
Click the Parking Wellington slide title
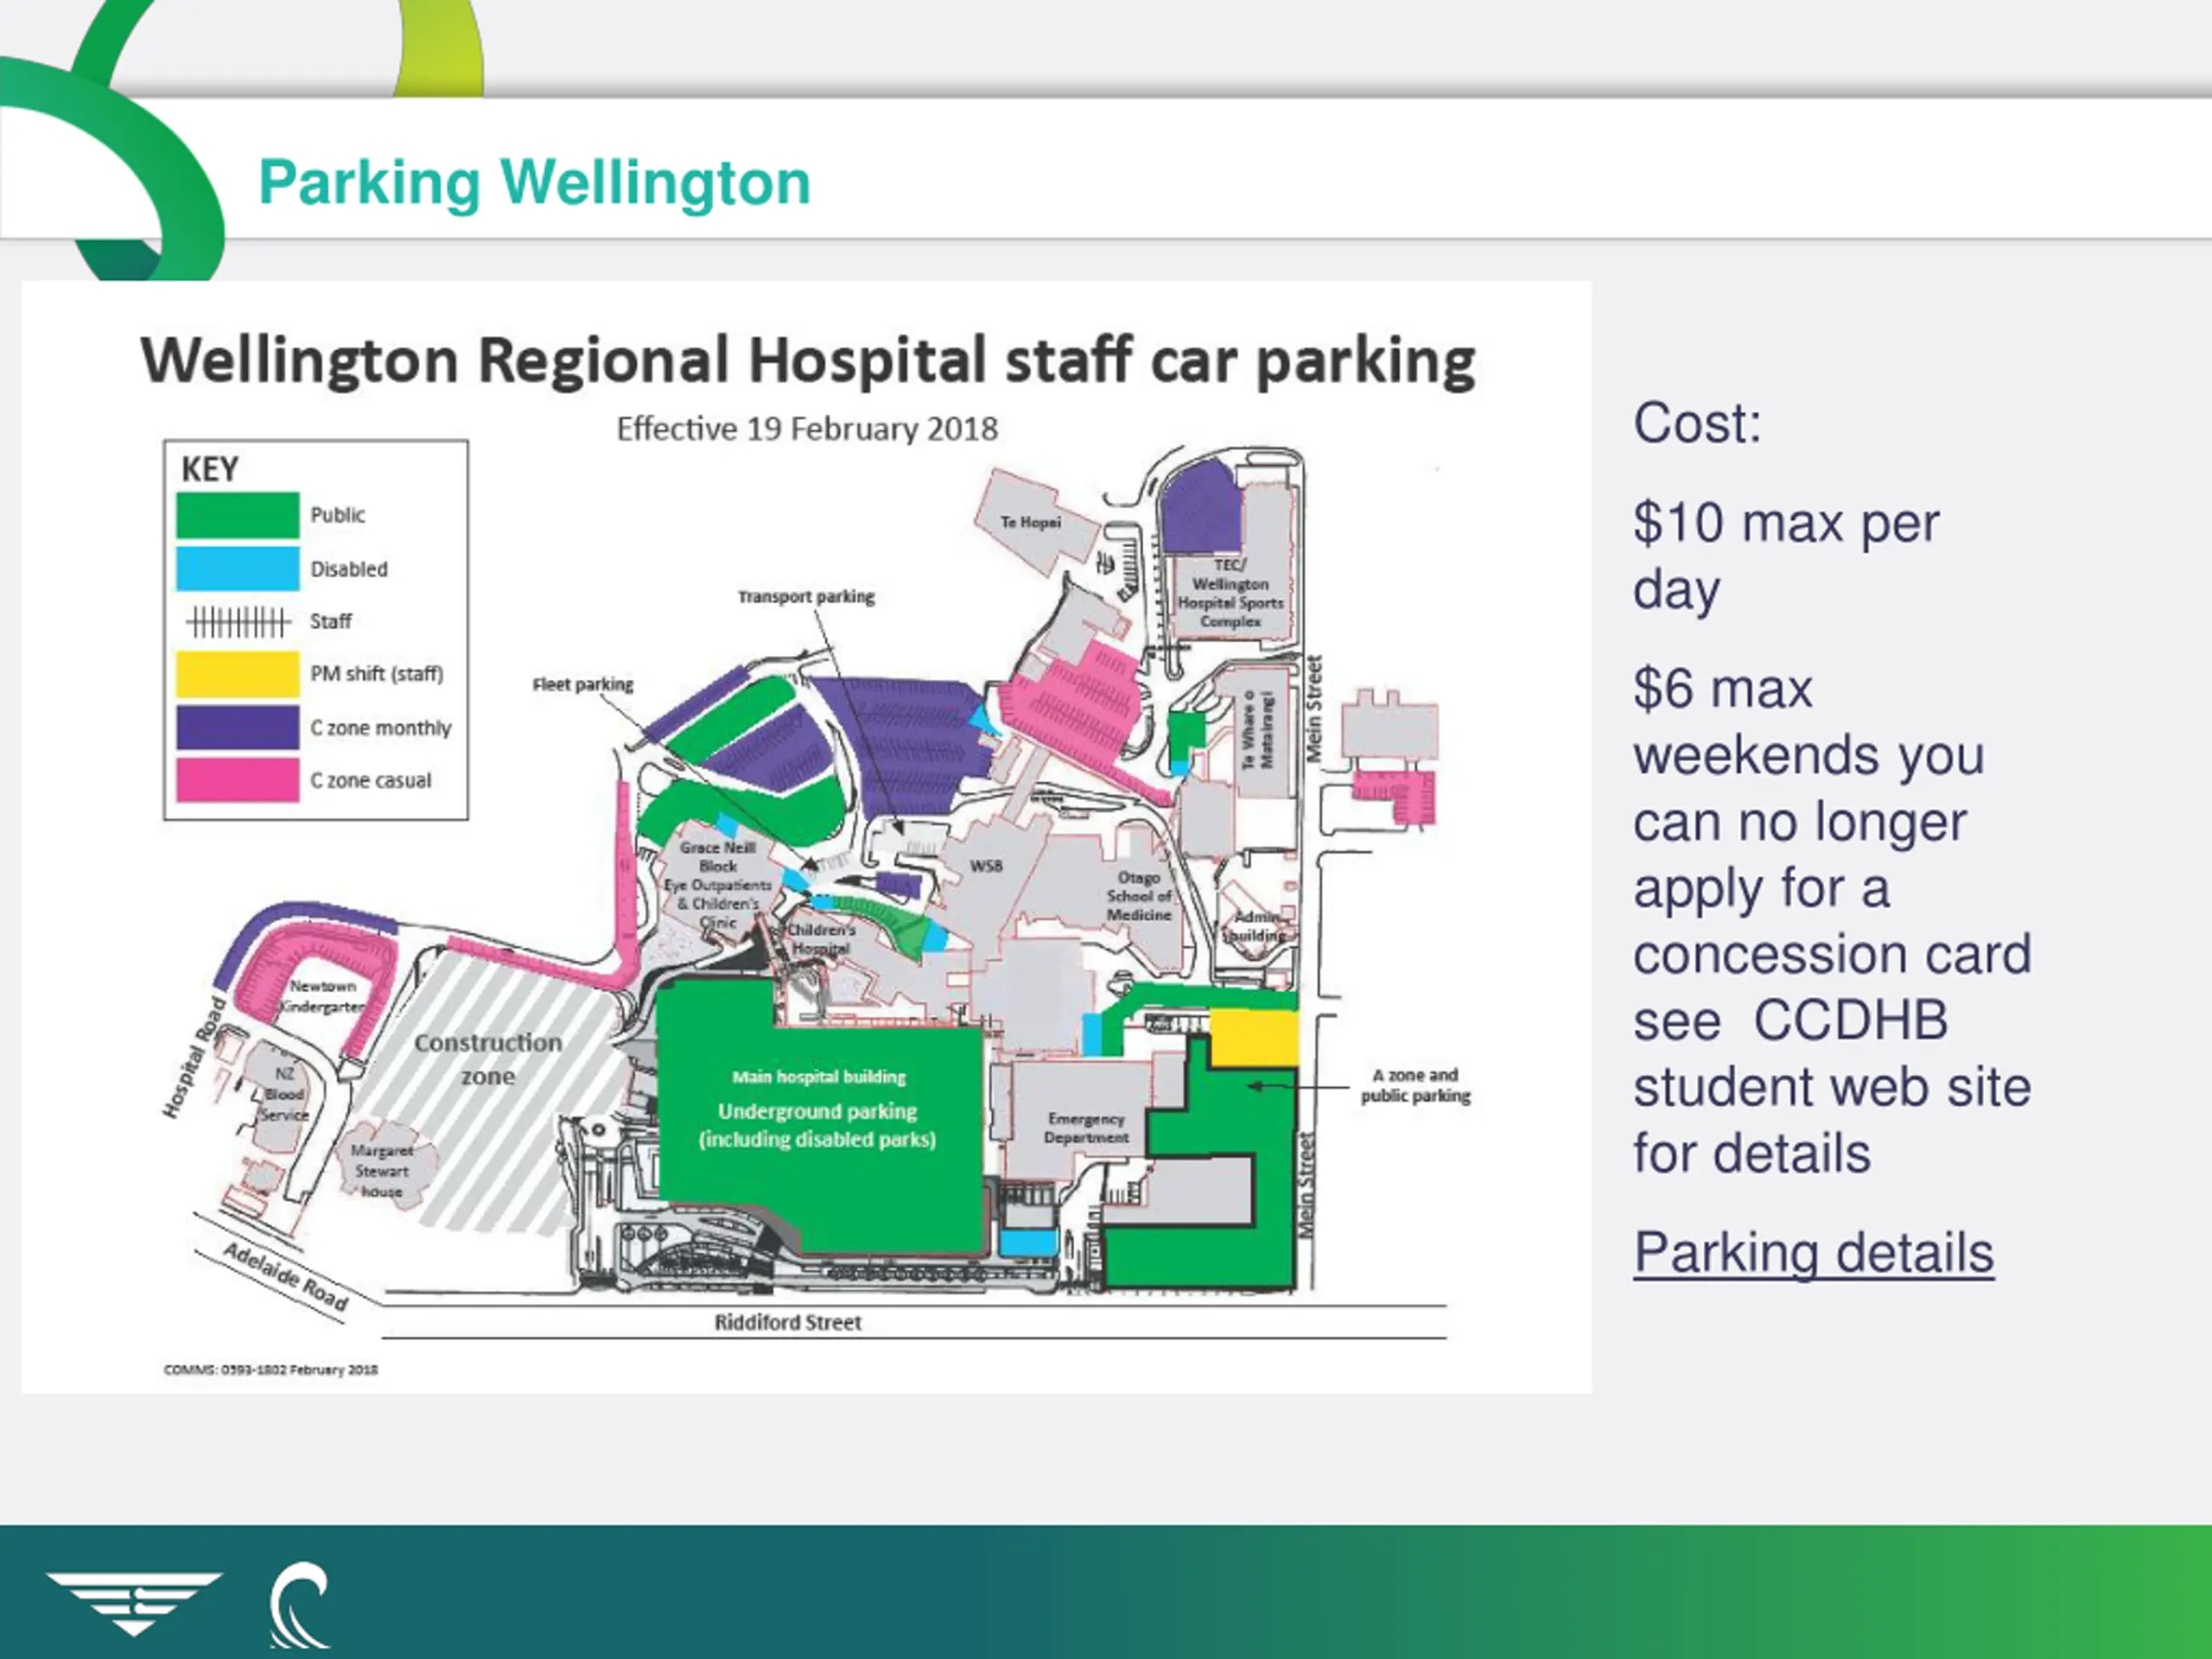[x=534, y=183]
